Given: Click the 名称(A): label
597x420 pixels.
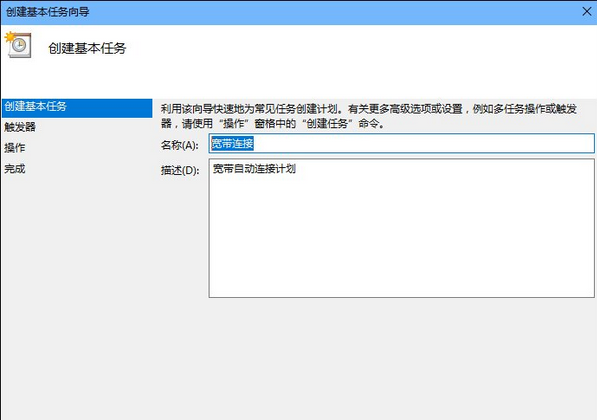Looking at the screenshot, I should point(180,145).
